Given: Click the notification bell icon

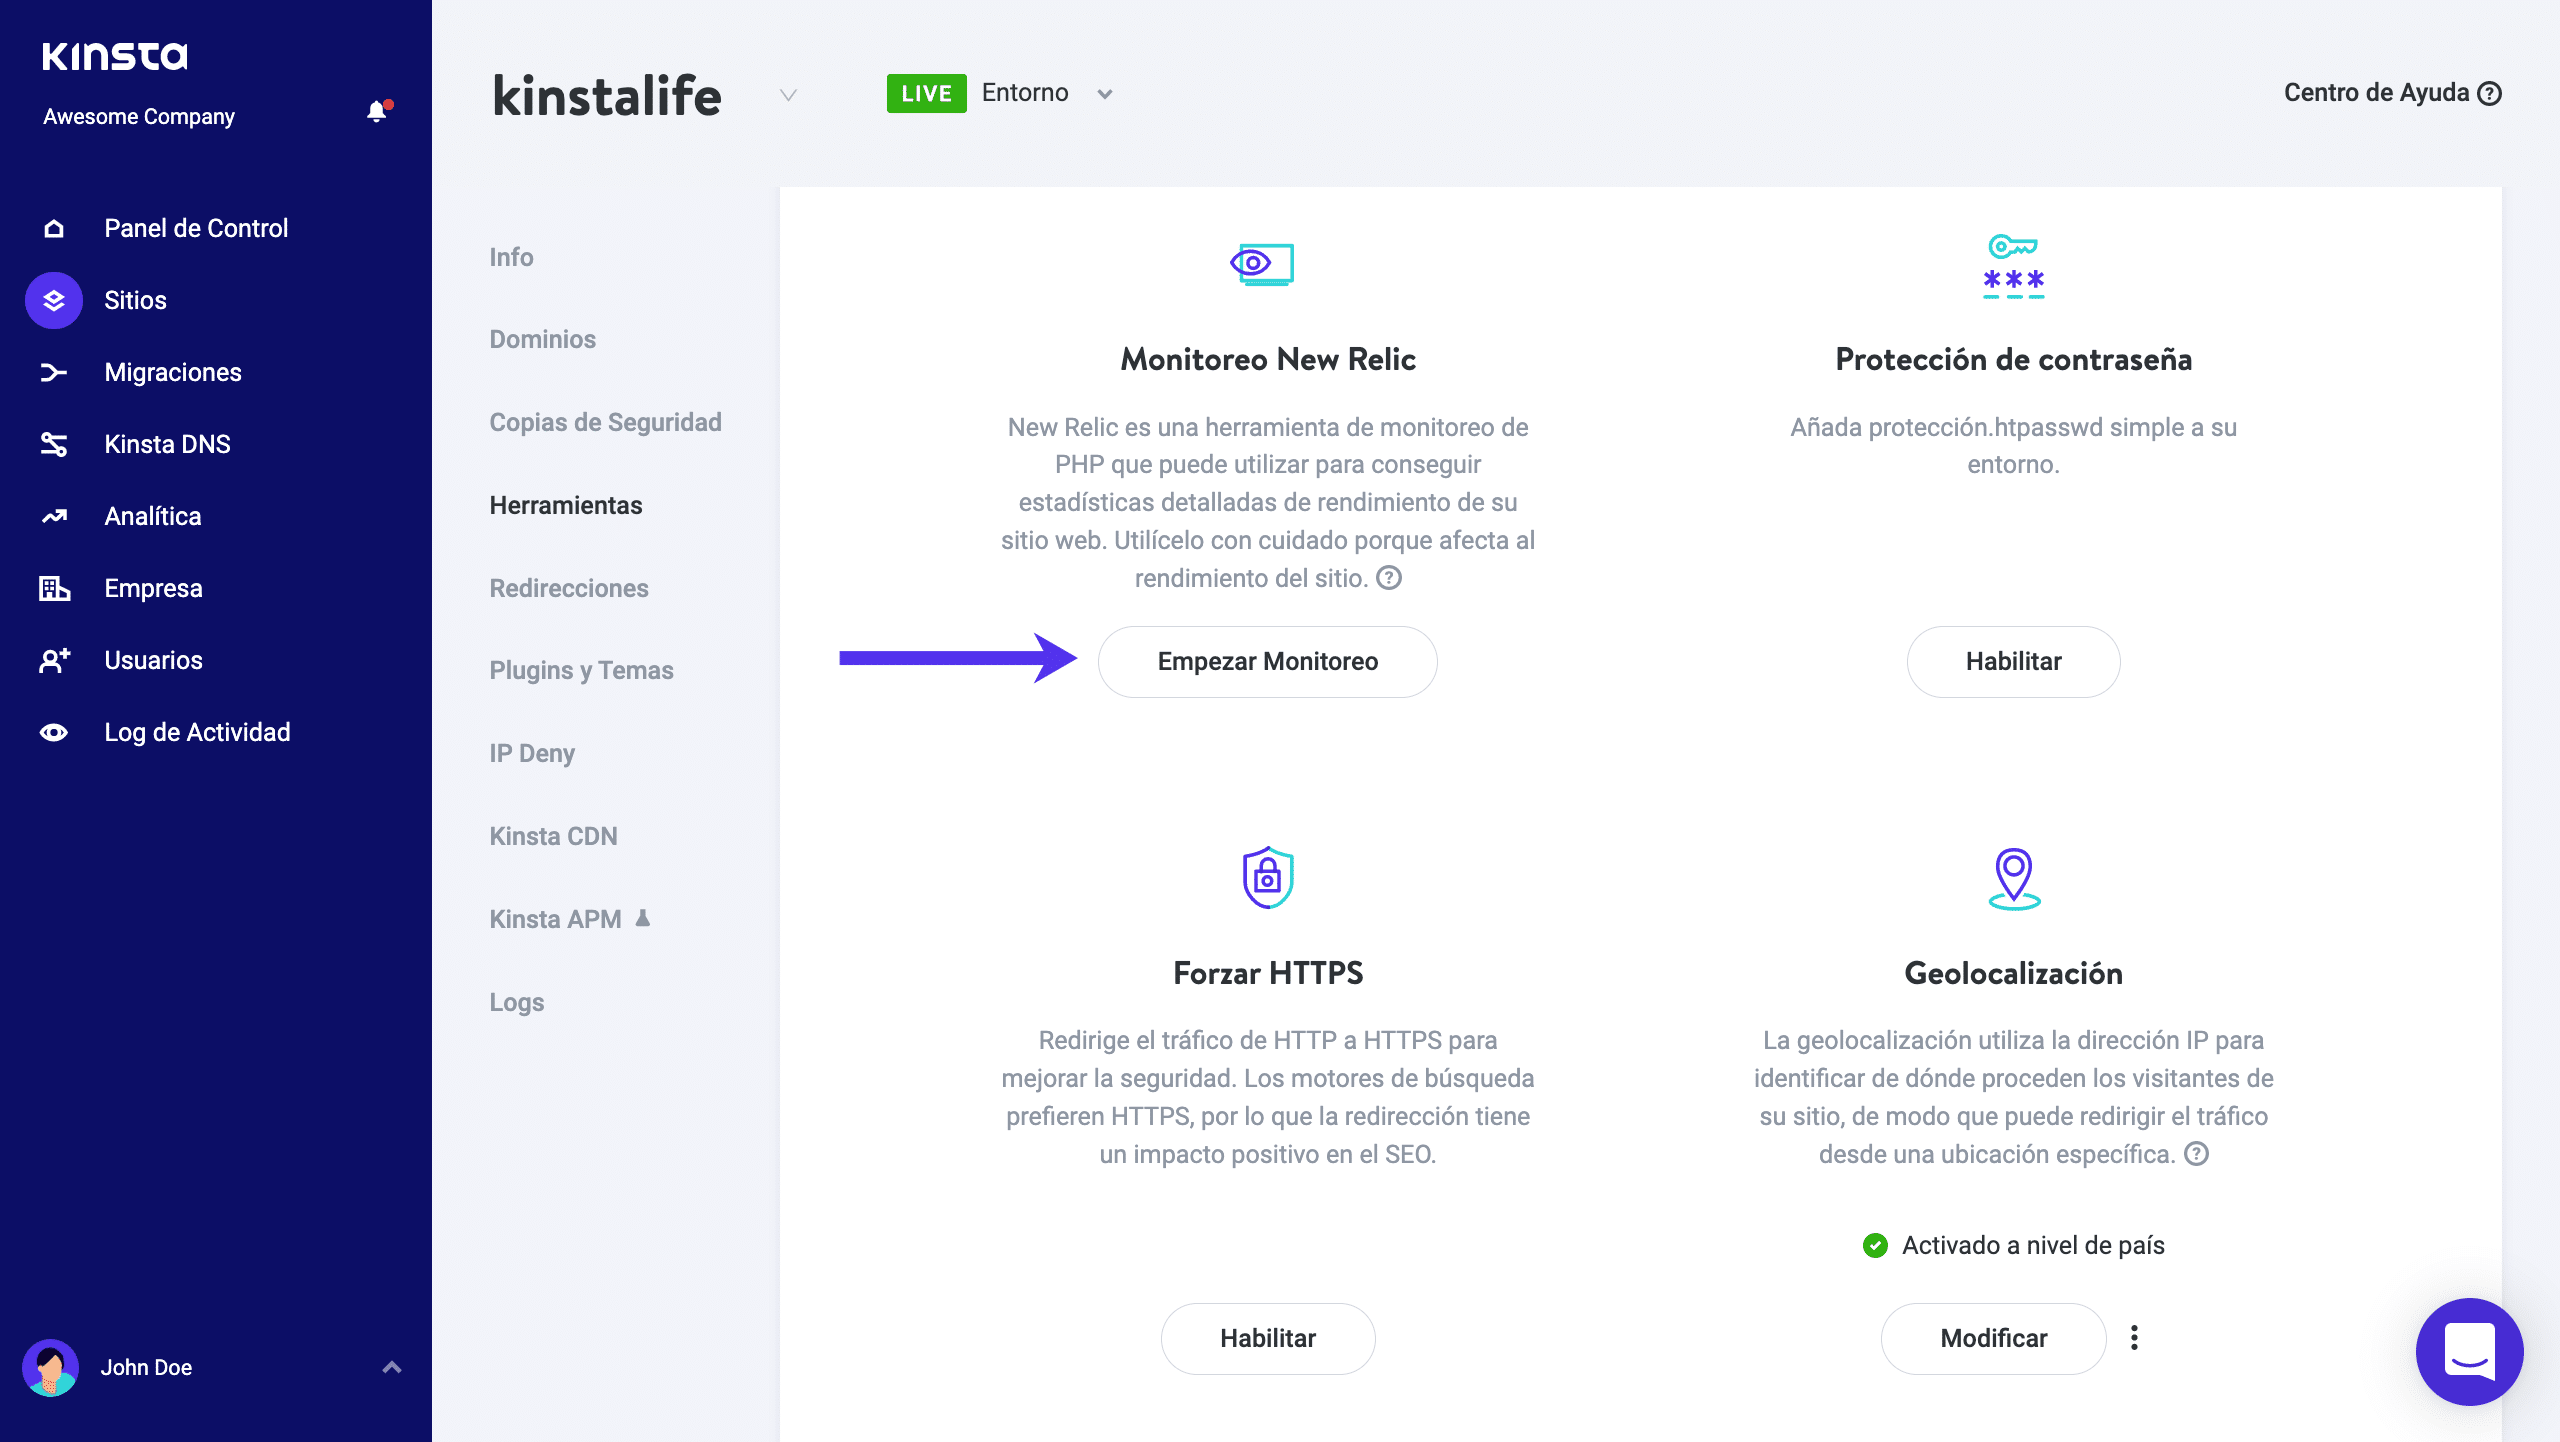Looking at the screenshot, I should (x=377, y=112).
